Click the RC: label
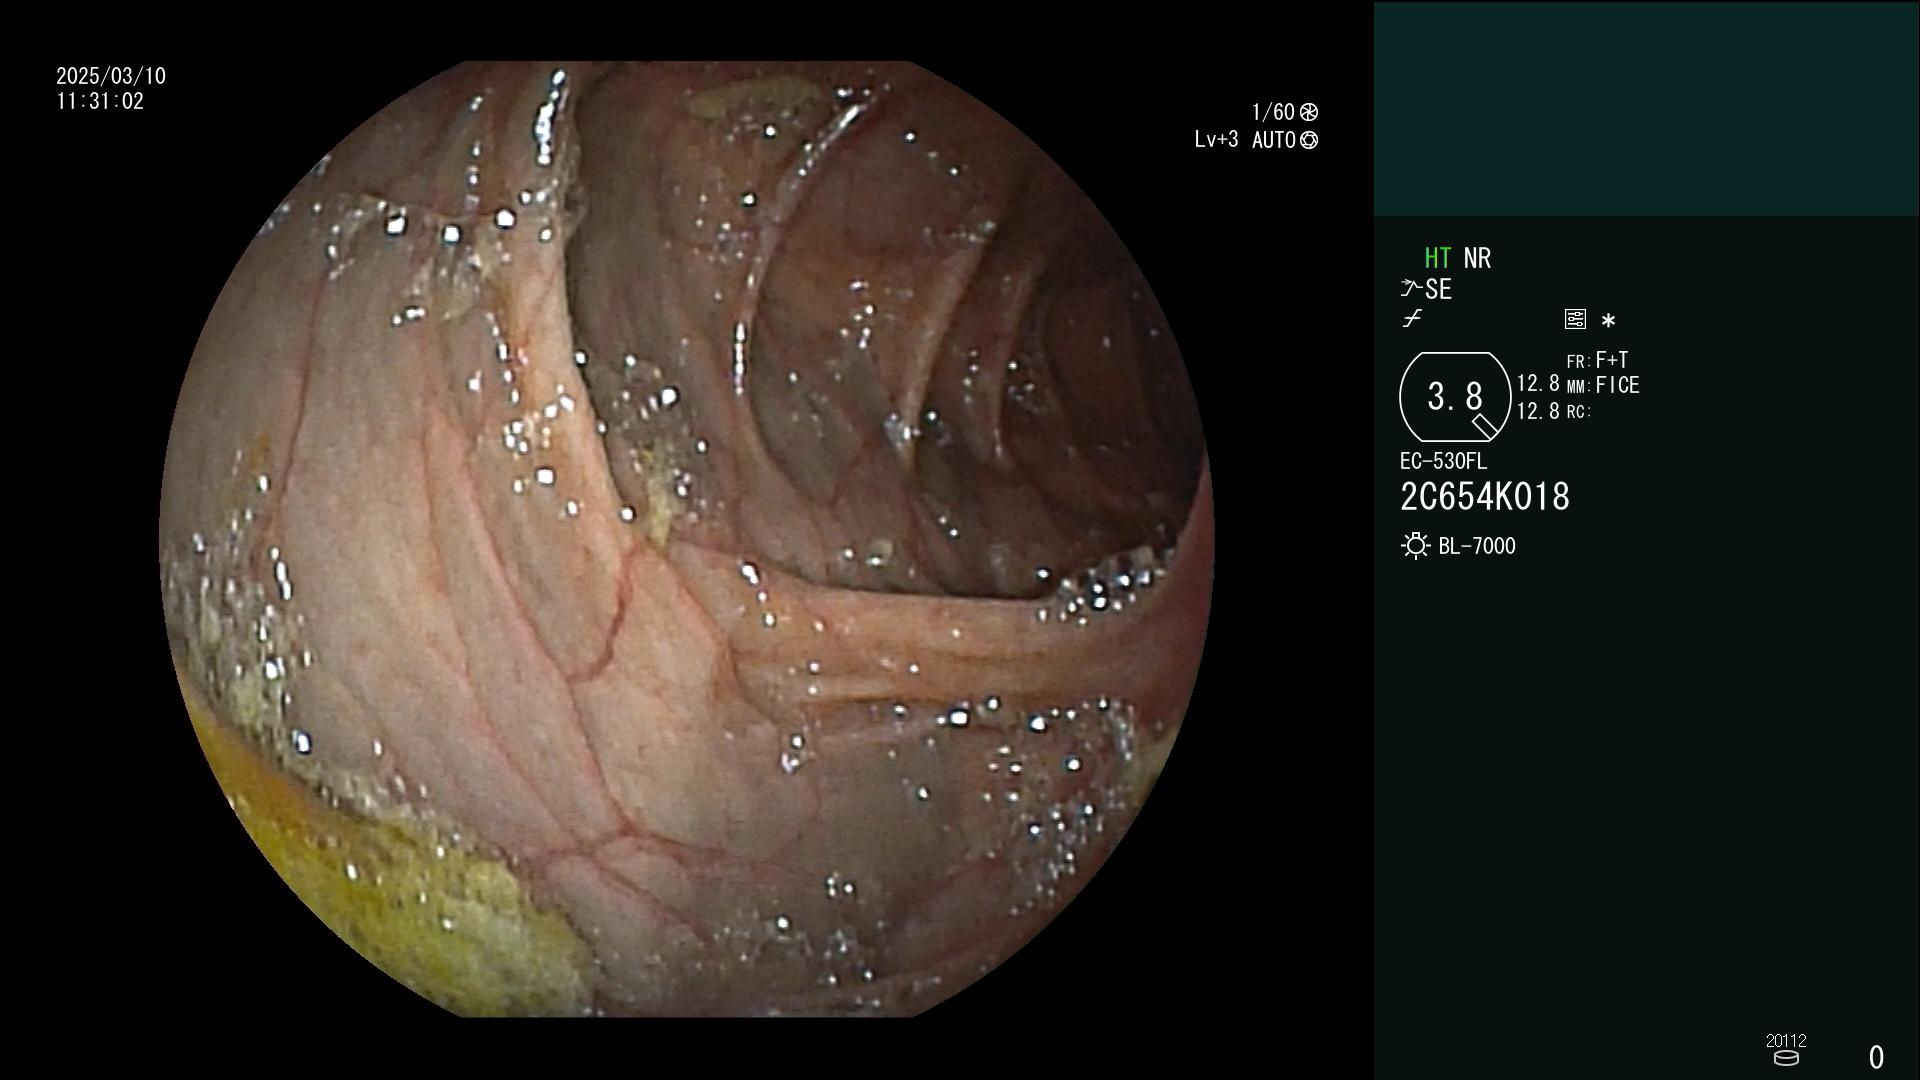 tap(1579, 412)
